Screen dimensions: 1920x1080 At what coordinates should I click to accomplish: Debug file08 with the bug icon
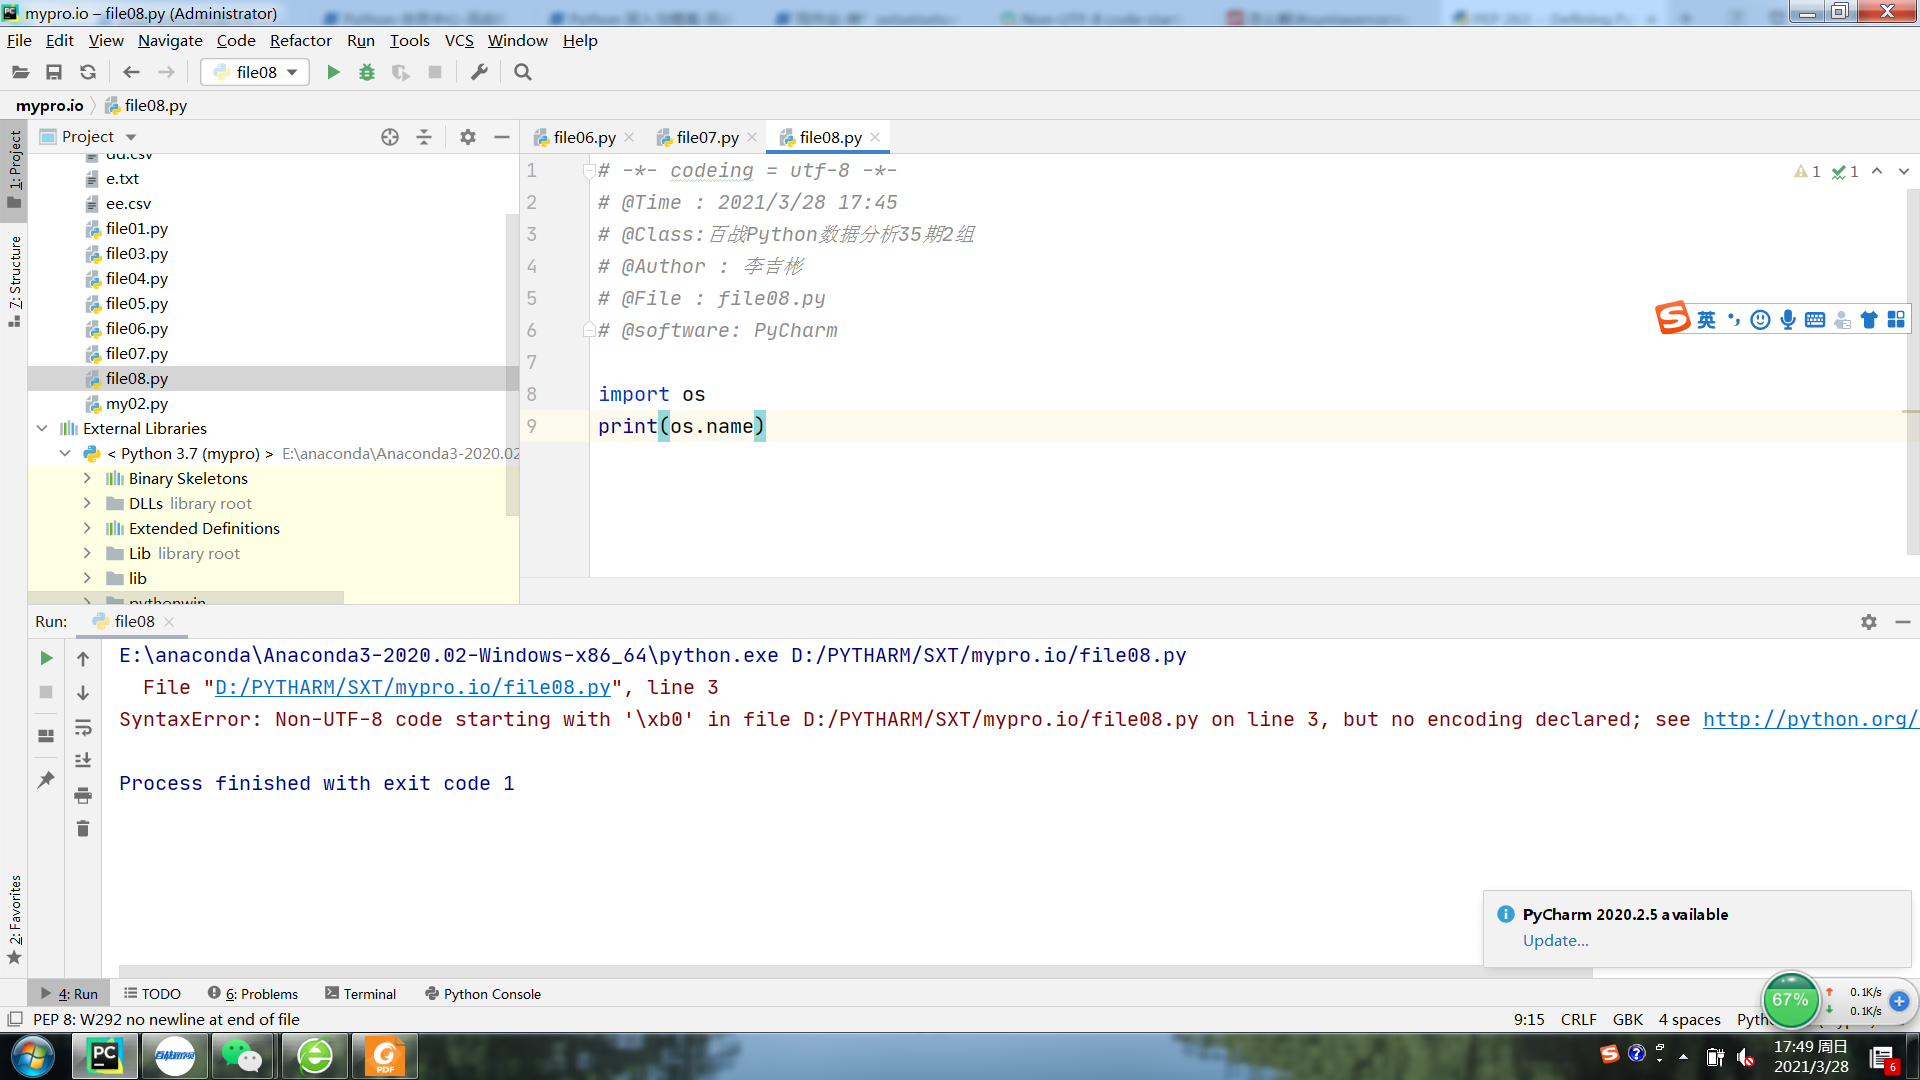pos(367,72)
